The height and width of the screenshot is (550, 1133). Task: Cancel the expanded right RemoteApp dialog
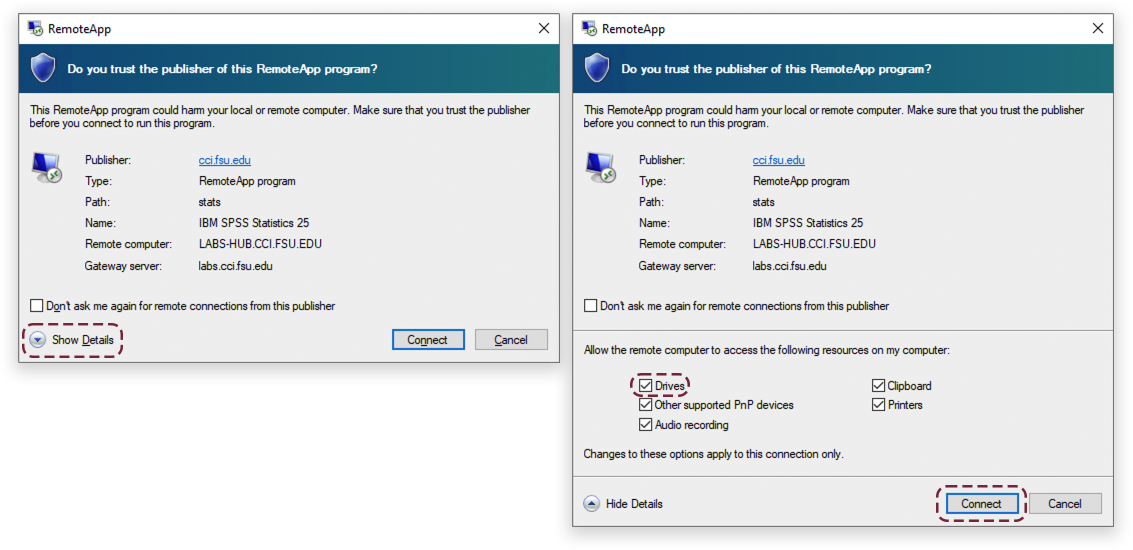[1065, 504]
